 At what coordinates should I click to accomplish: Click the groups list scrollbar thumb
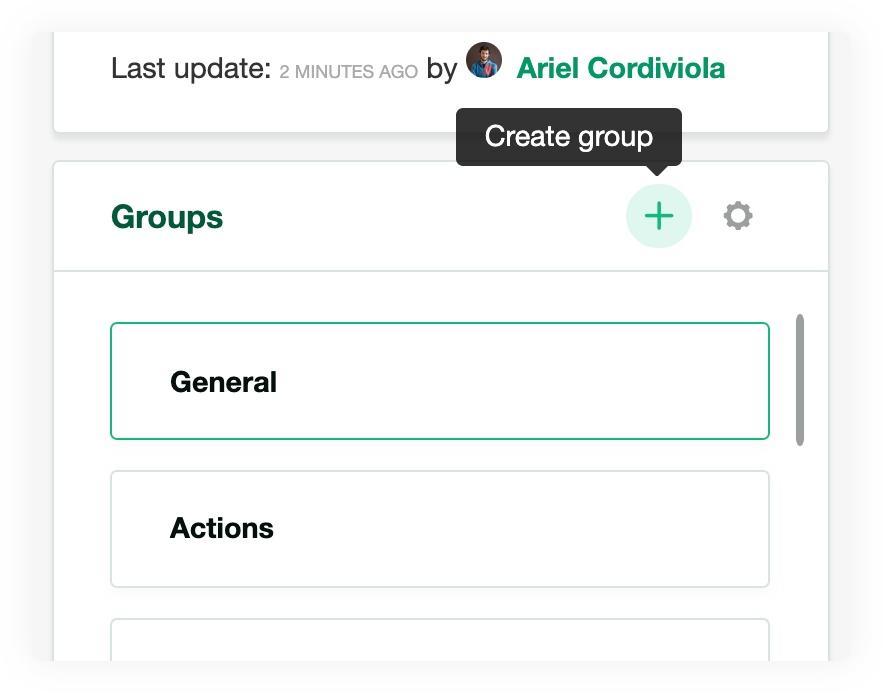[800, 380]
